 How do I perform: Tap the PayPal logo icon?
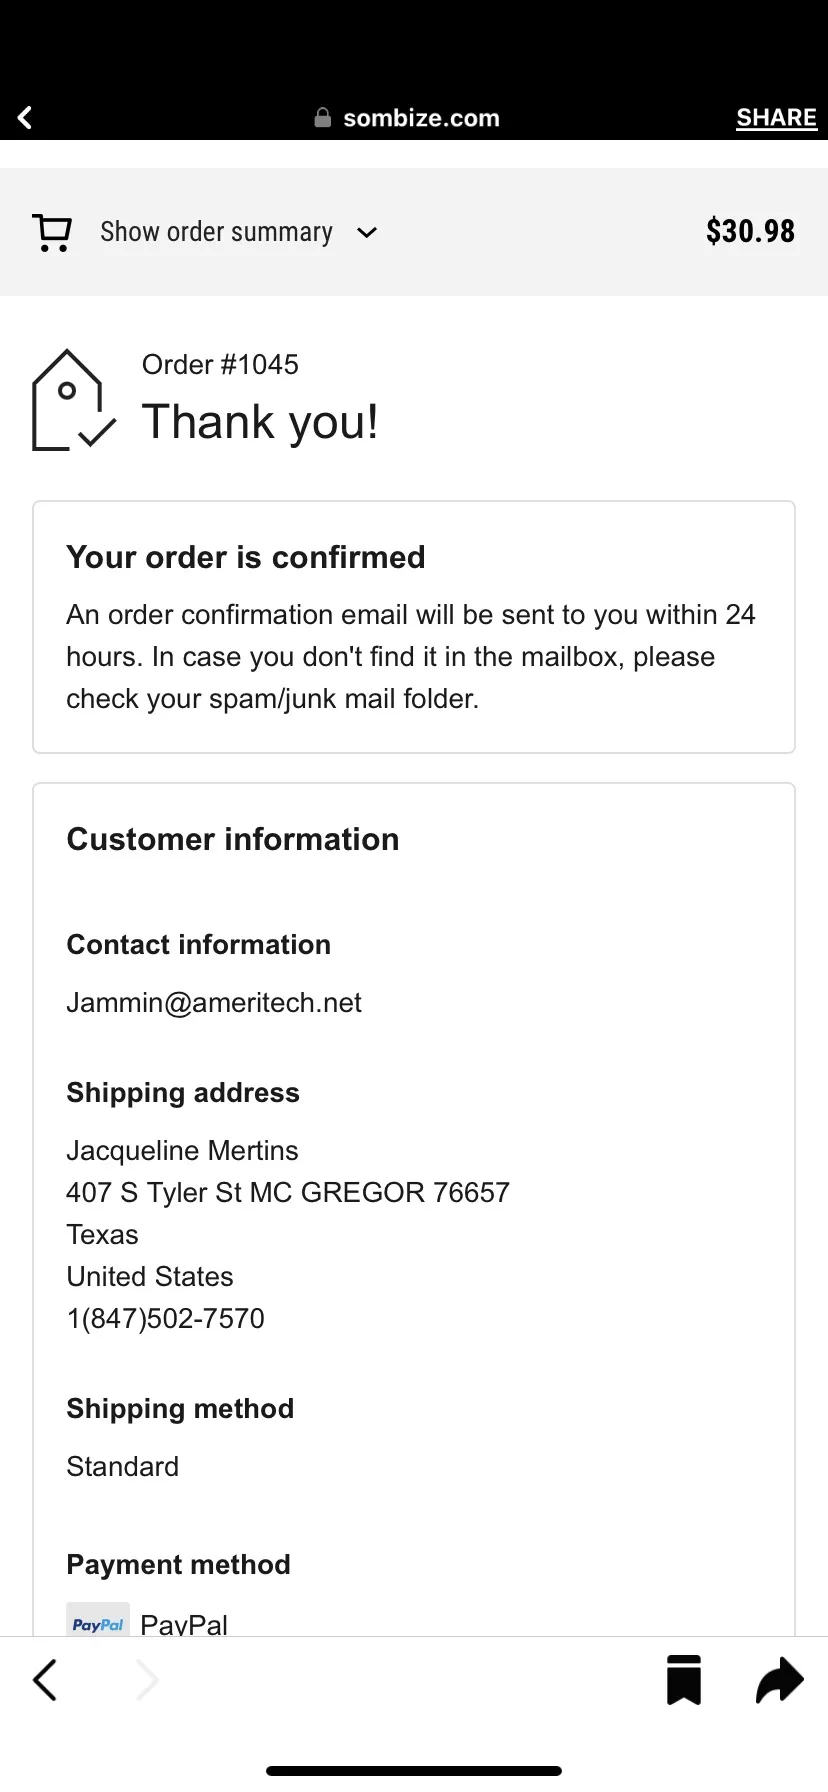(98, 1620)
